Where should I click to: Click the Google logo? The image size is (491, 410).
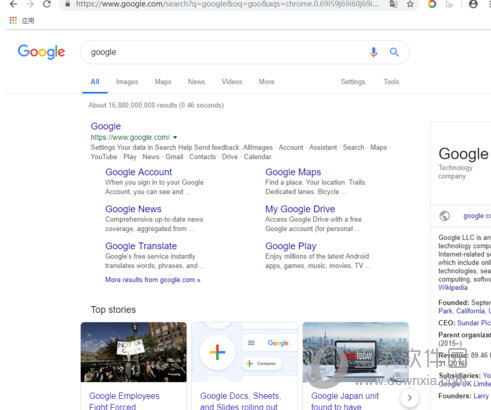click(x=41, y=52)
